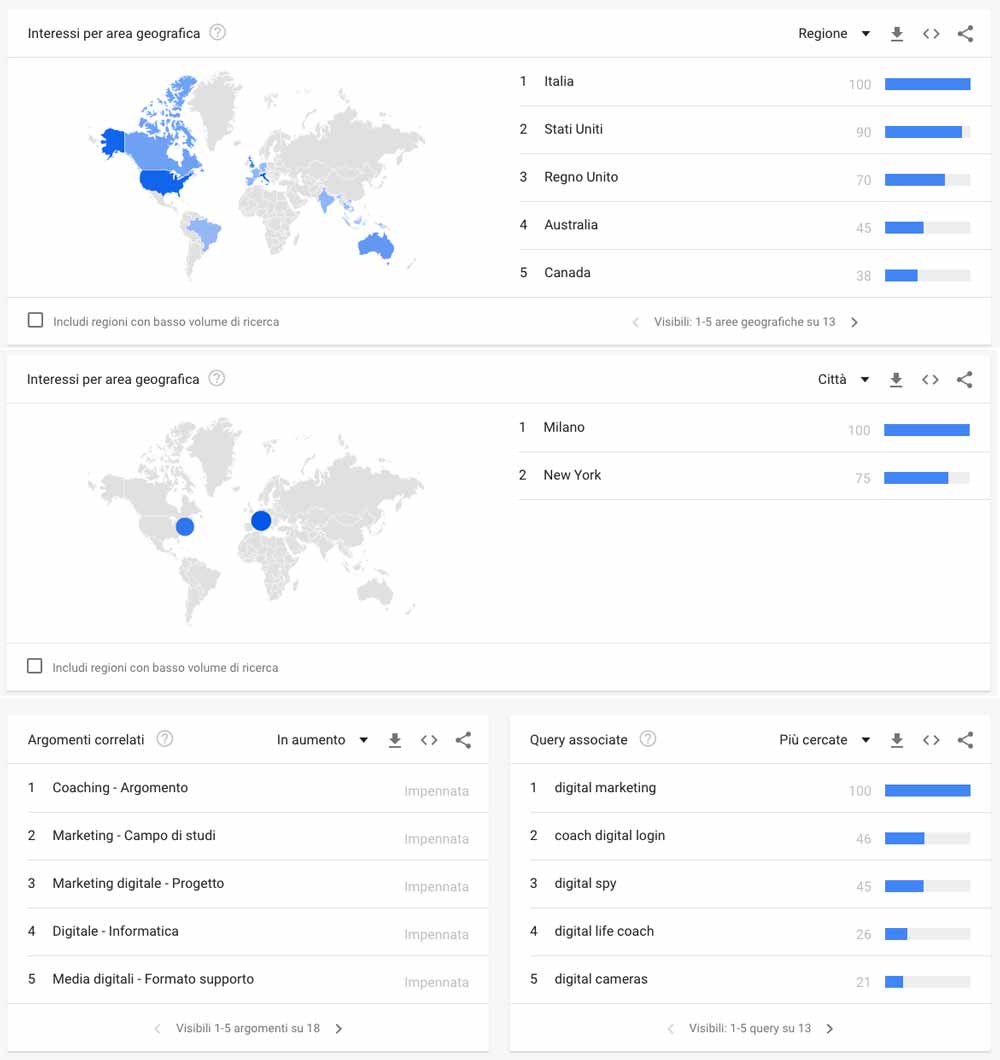Open help for Argomenti correlati
This screenshot has height=1060, width=1000.
165,739
